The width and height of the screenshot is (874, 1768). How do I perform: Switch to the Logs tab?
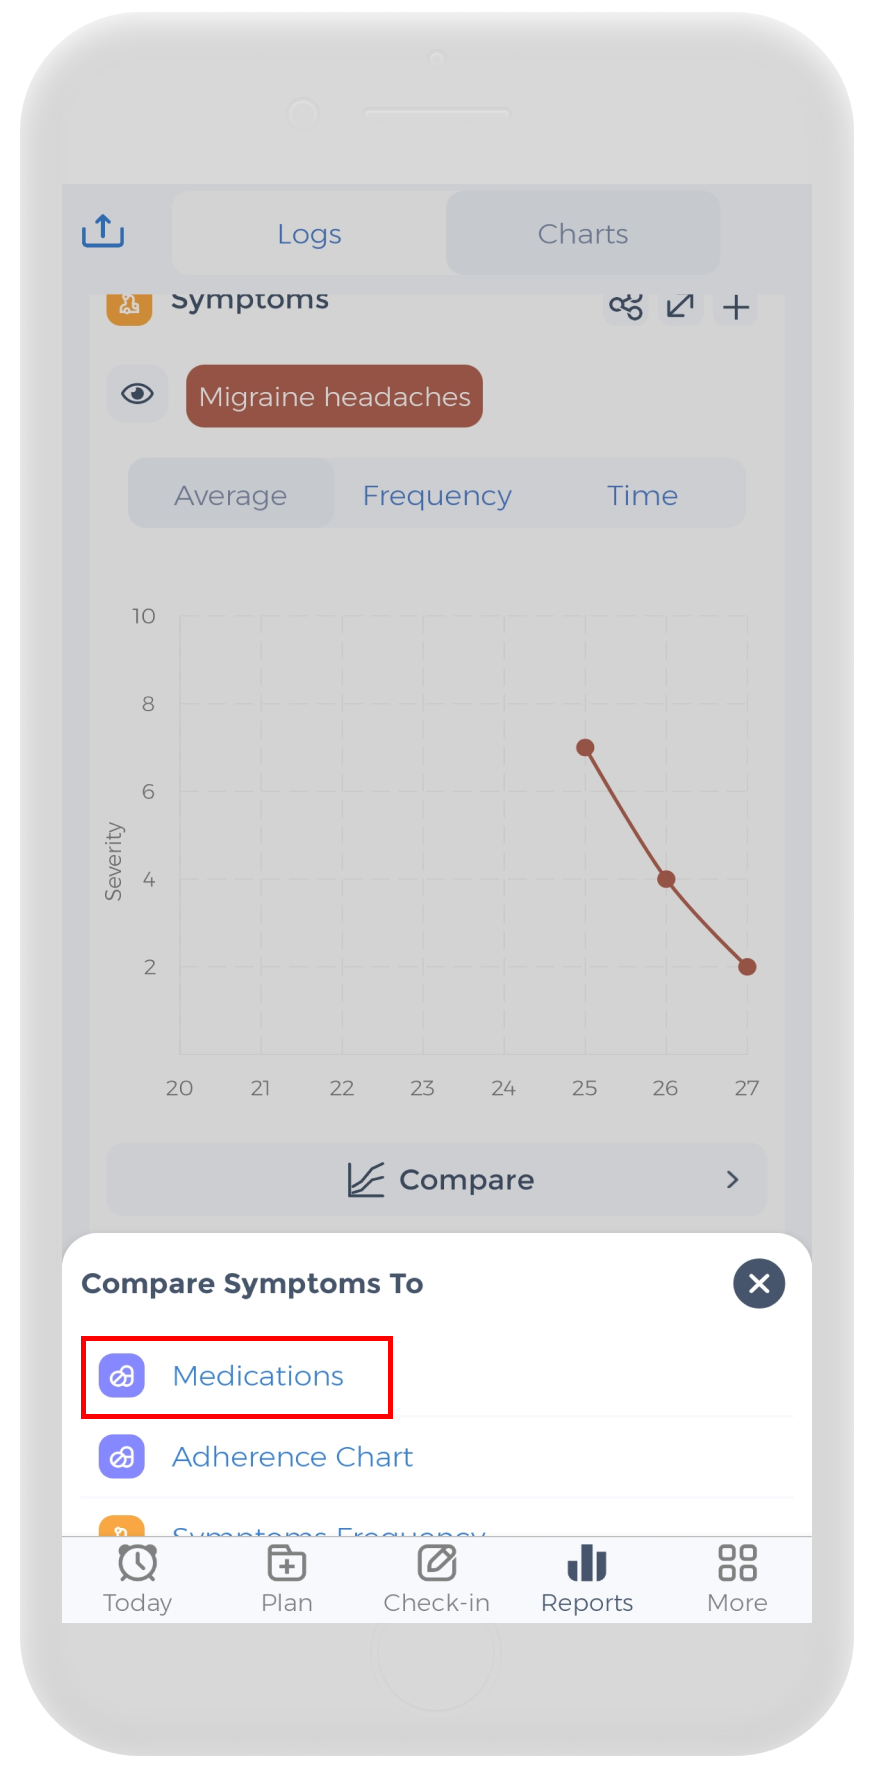(309, 234)
